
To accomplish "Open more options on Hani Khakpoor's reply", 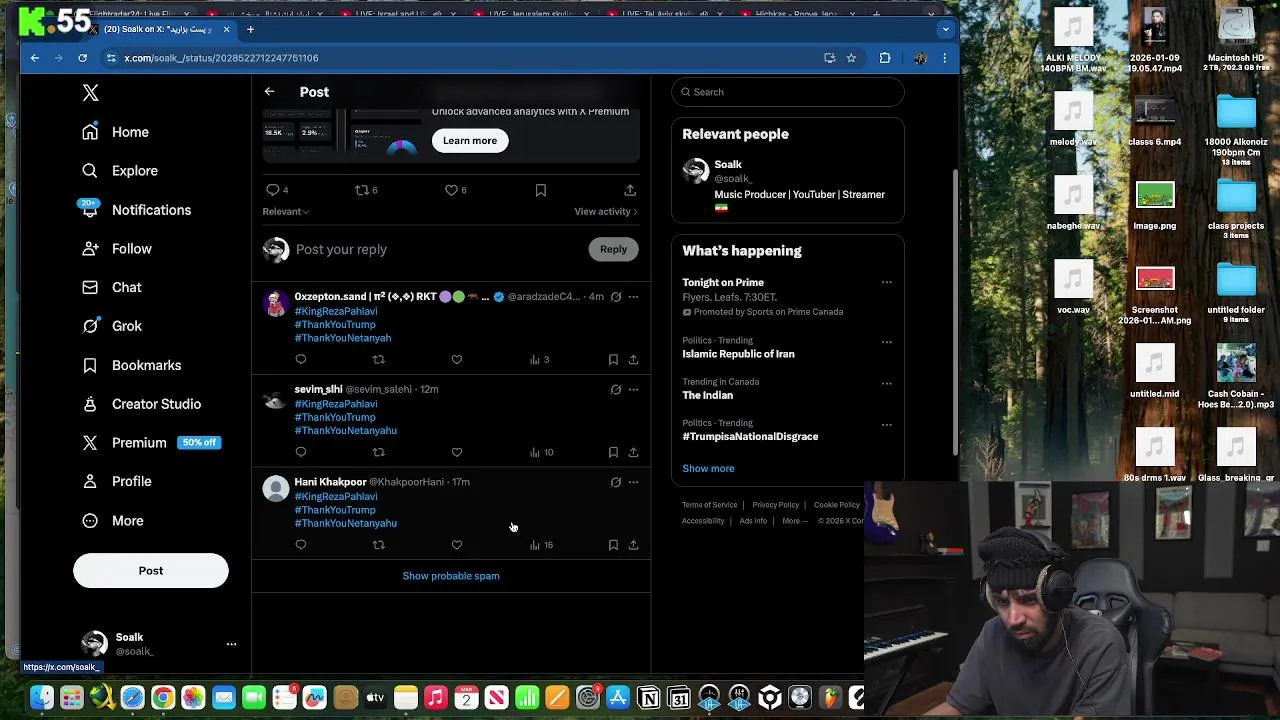I will coord(633,482).
